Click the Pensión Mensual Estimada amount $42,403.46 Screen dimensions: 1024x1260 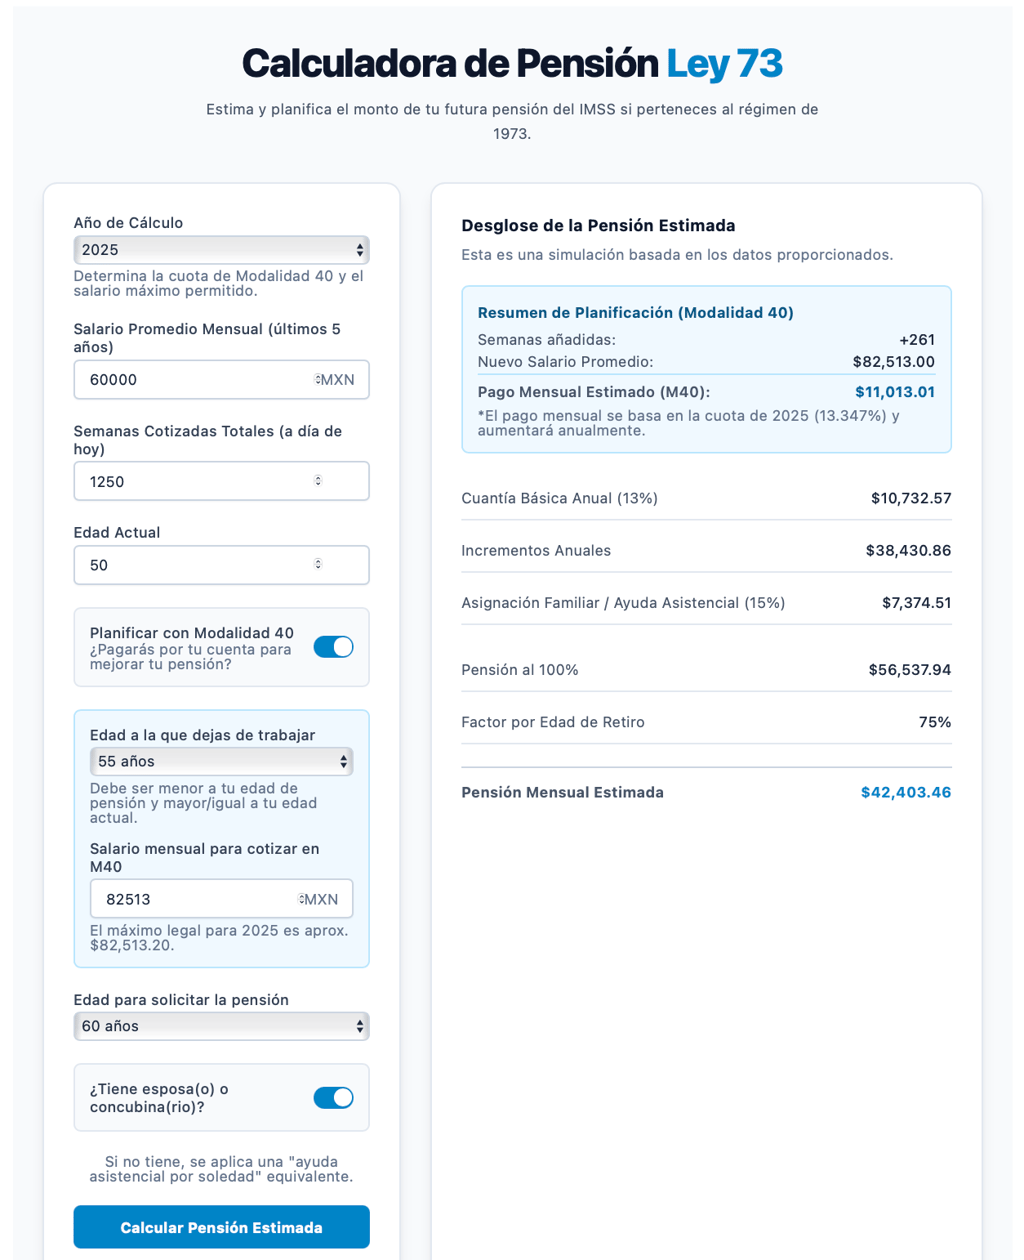tap(905, 793)
